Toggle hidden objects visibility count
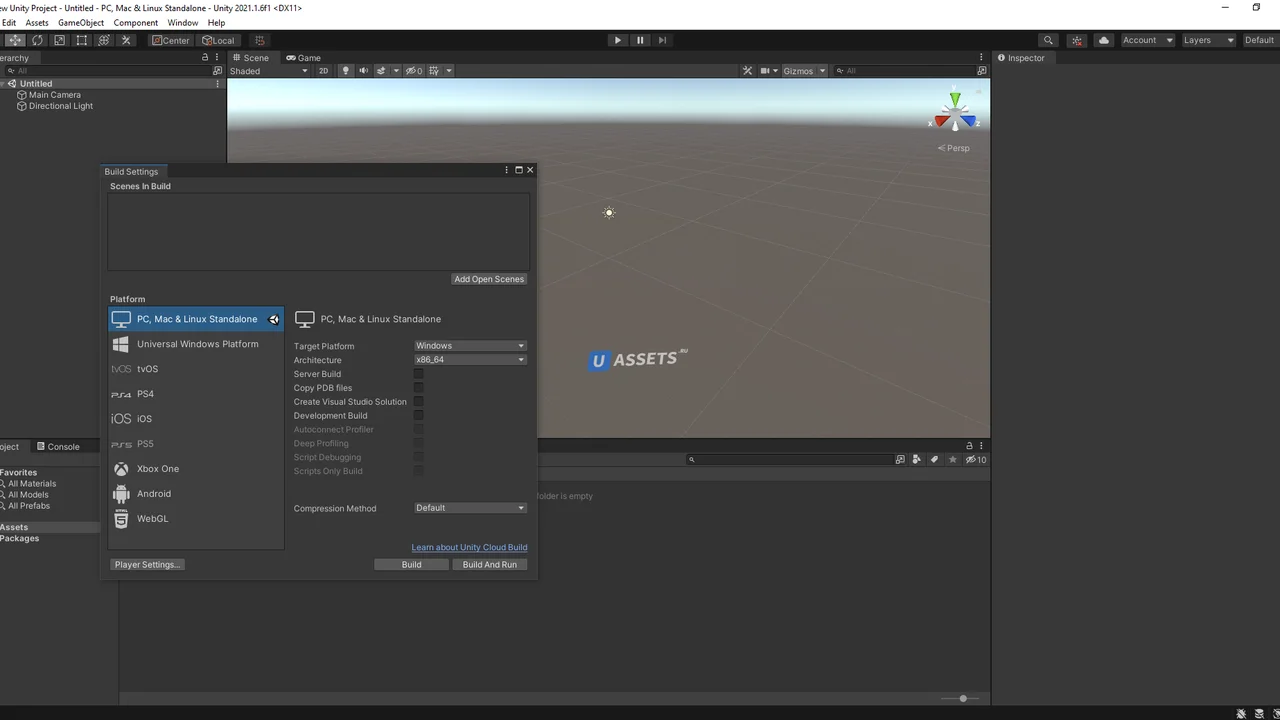Image resolution: width=1280 pixels, height=720 pixels. pyautogui.click(x=413, y=71)
